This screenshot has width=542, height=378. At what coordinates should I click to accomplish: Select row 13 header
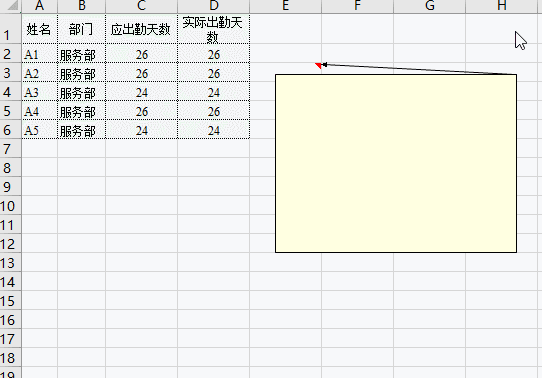[10, 262]
